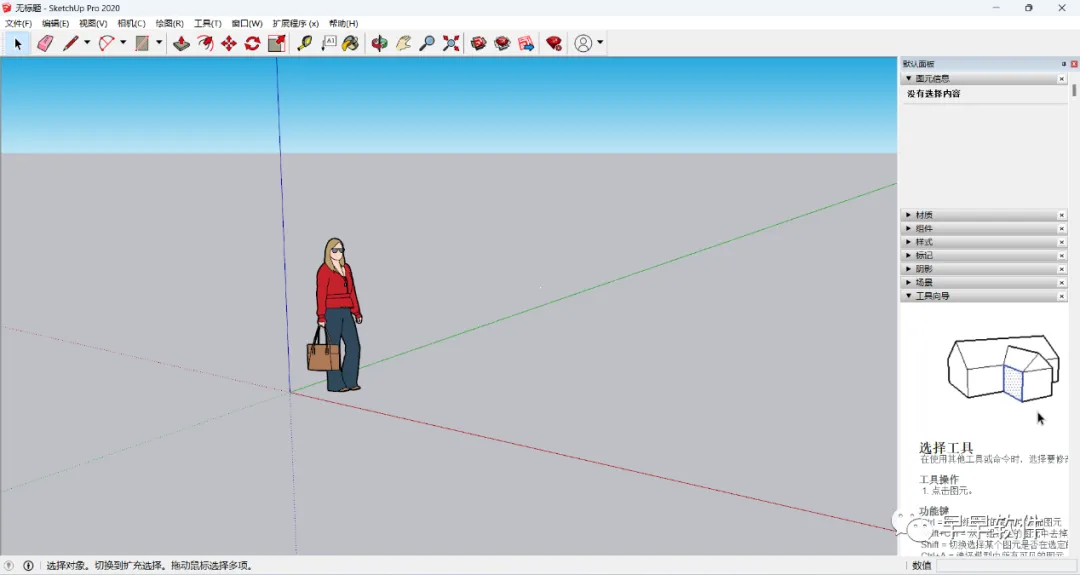Open the 视图(V) menu
1080x575 pixels.
pyautogui.click(x=93, y=23)
